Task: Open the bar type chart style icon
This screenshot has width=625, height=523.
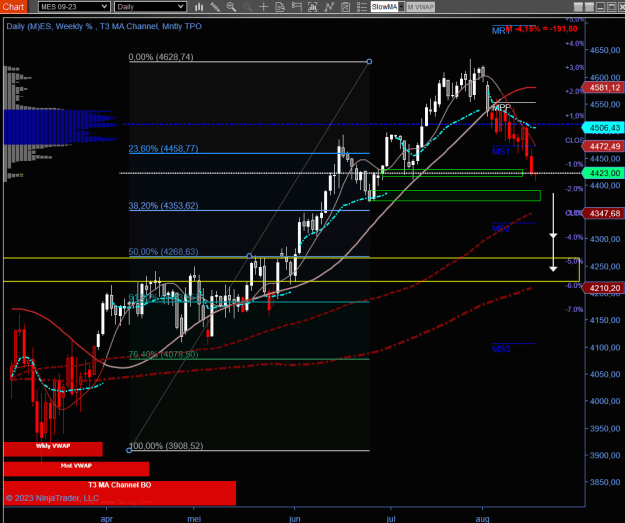Action: pyautogui.click(x=199, y=7)
